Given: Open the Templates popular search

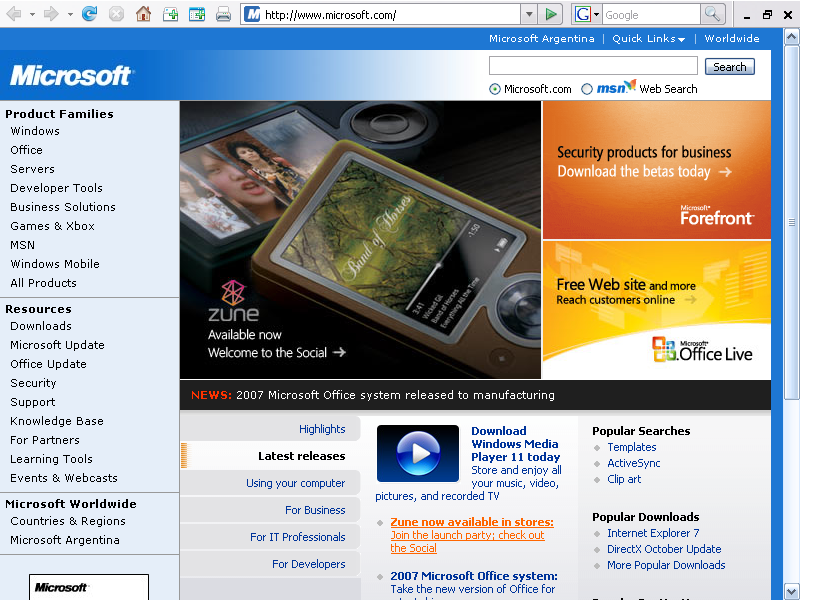Looking at the screenshot, I should tap(631, 447).
